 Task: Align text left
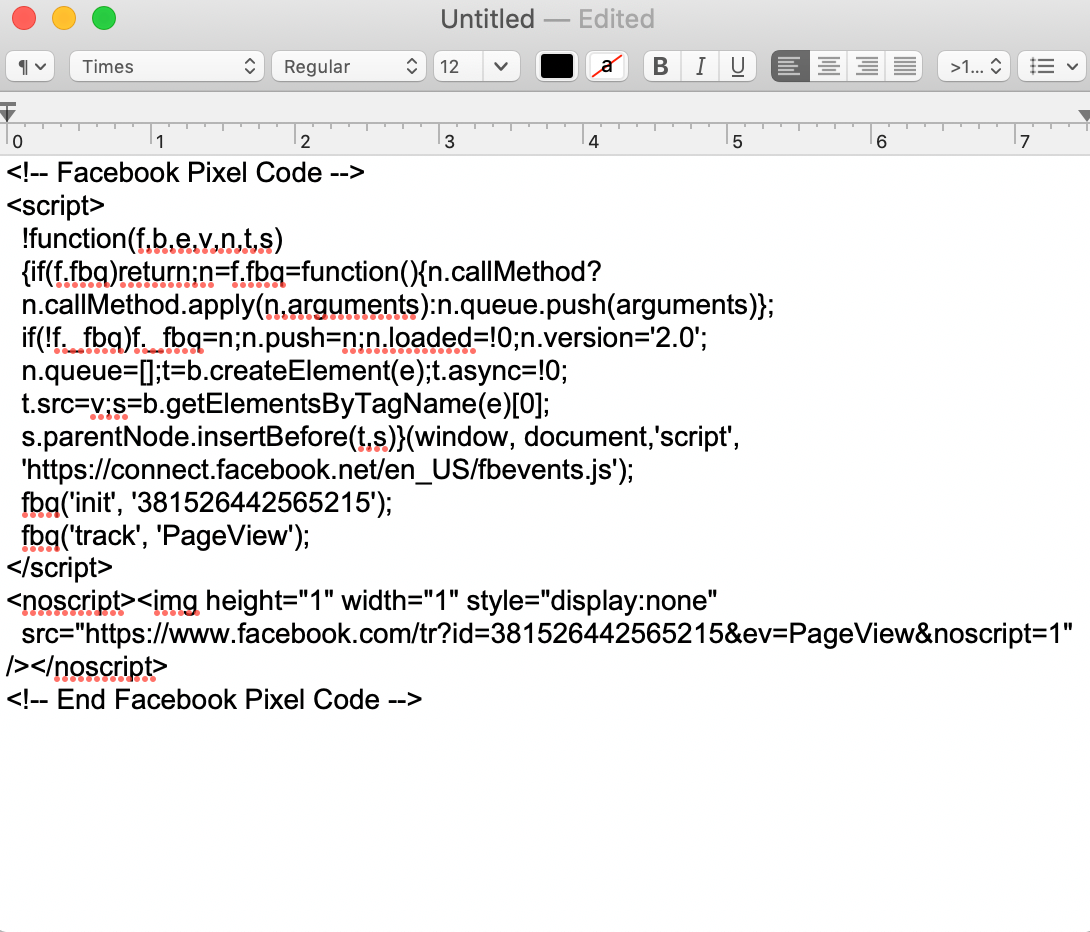[x=790, y=67]
